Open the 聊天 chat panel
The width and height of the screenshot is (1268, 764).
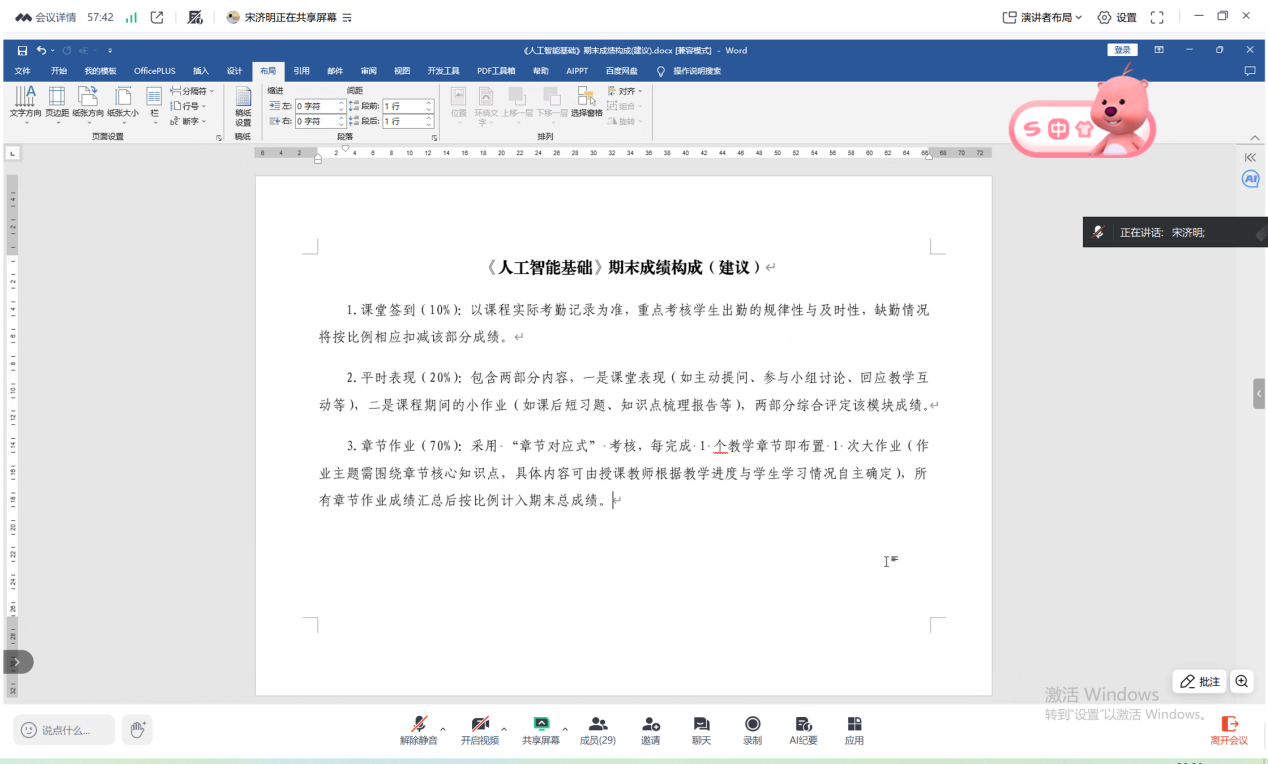[x=701, y=730]
